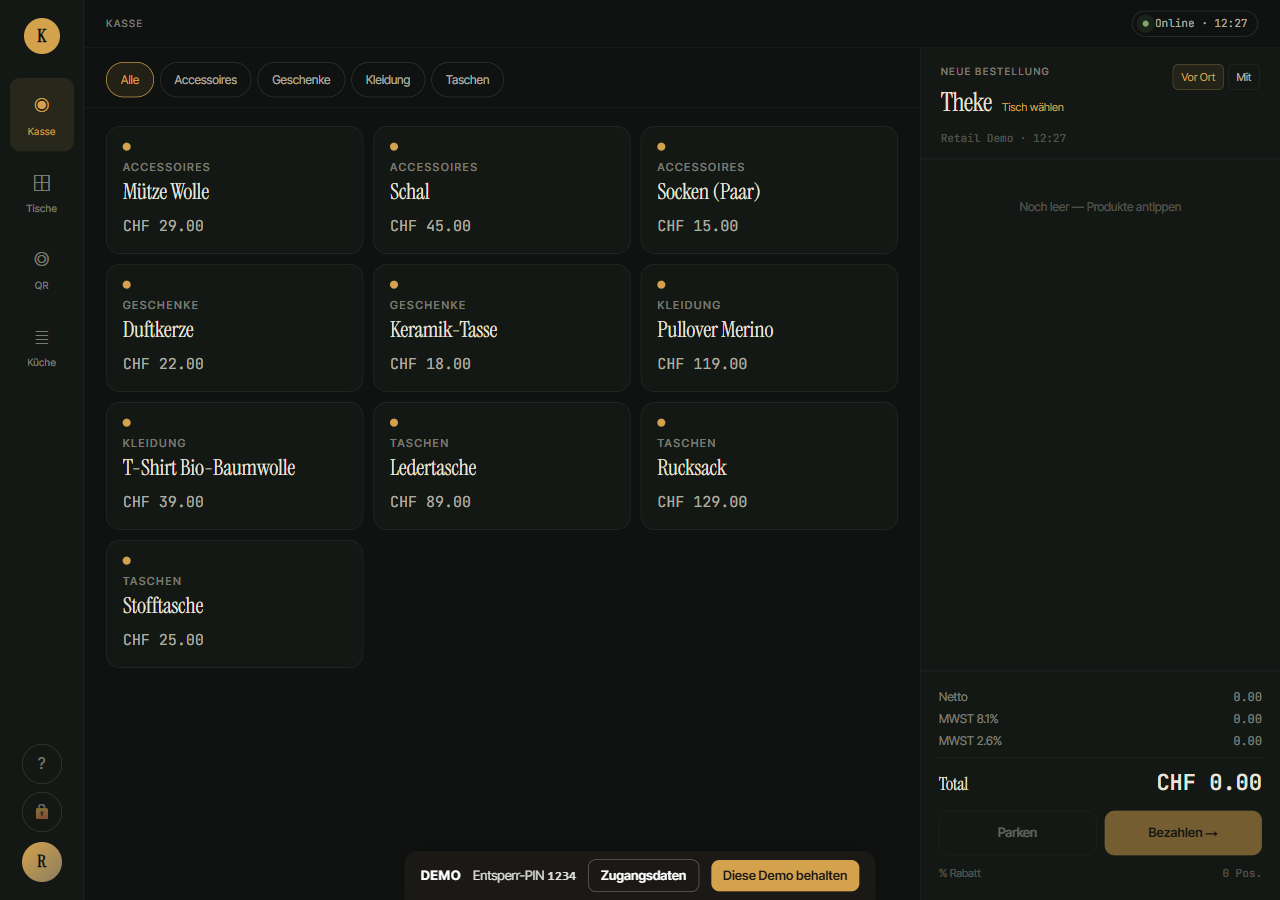
Task: Park the order with Parken
Action: pyautogui.click(x=1017, y=832)
